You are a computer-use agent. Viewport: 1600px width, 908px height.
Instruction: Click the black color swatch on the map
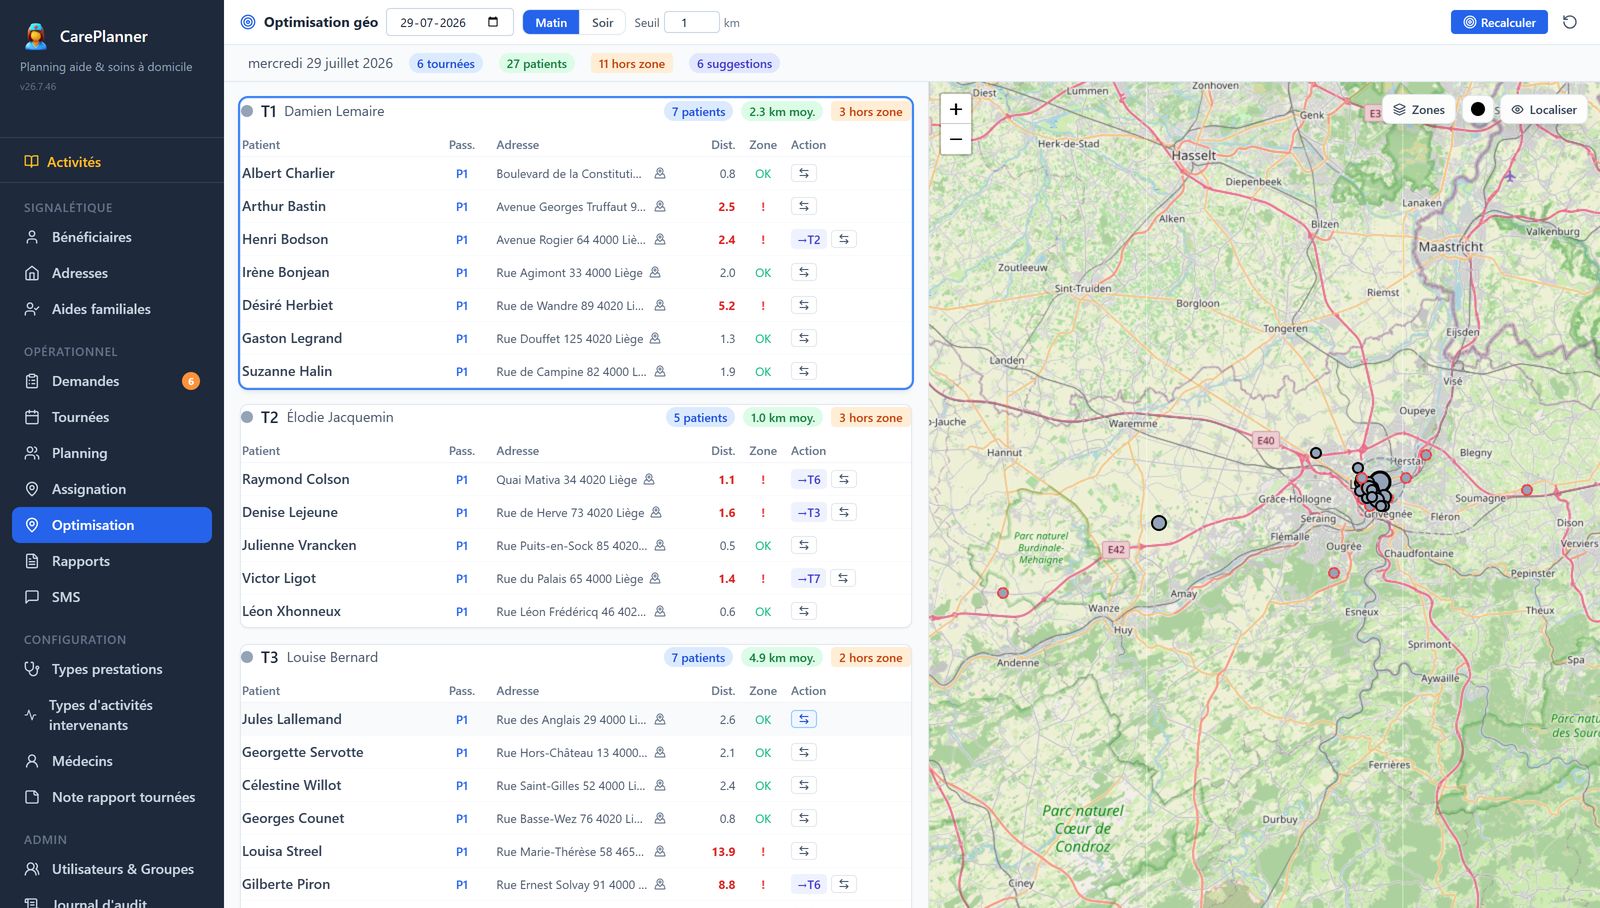tap(1478, 109)
